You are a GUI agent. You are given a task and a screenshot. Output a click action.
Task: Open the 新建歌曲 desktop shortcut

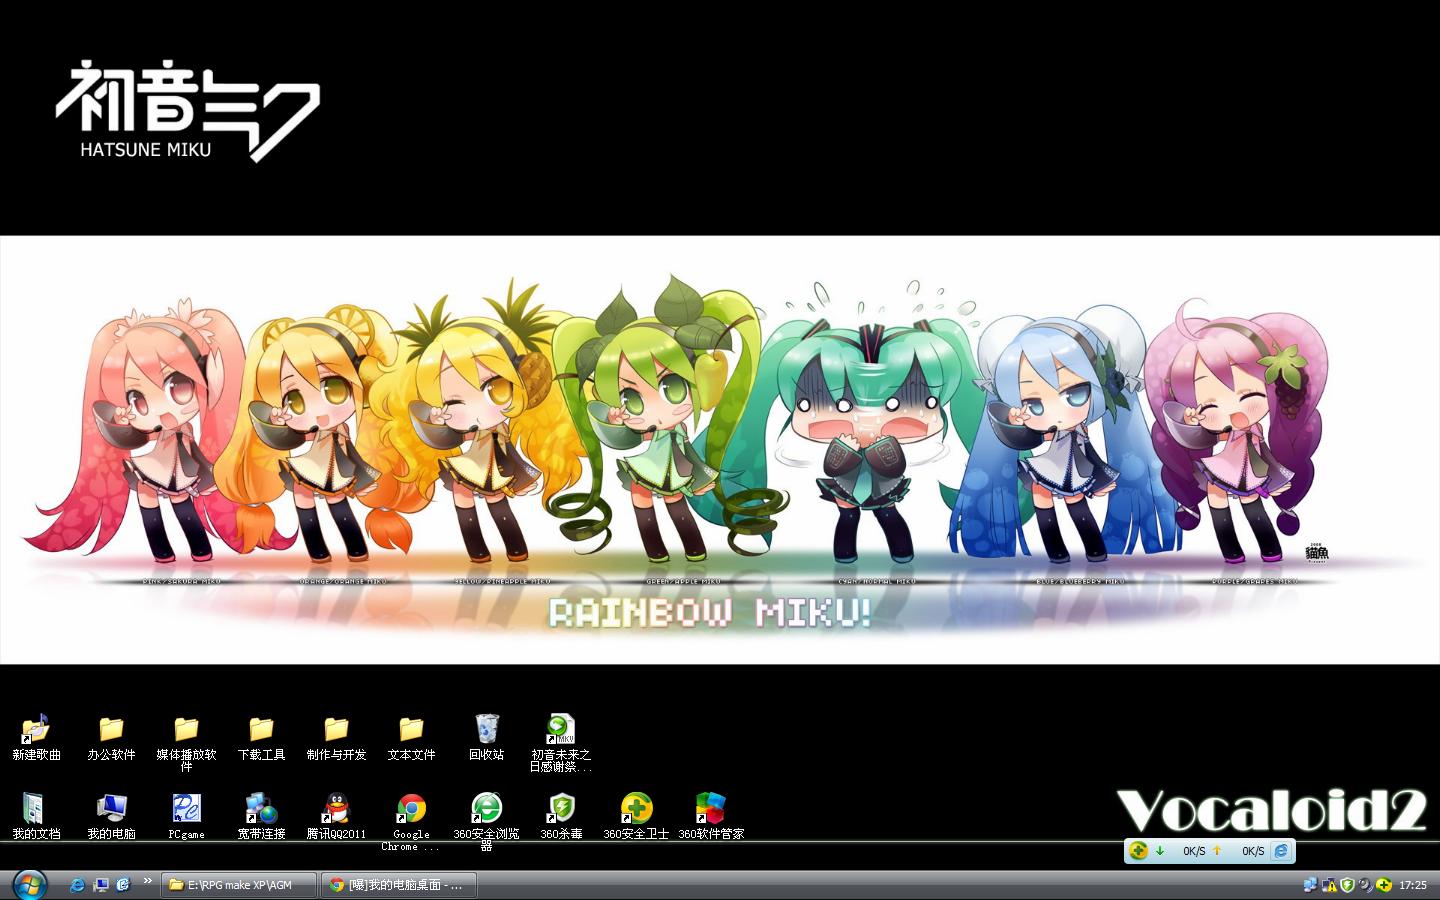[x=36, y=738]
